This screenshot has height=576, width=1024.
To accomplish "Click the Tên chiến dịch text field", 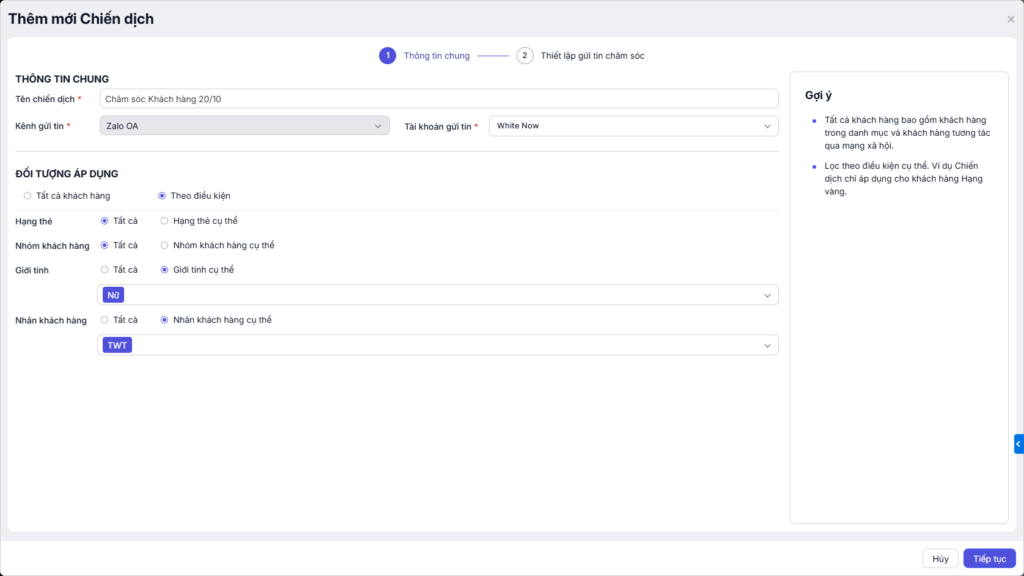I will point(438,98).
